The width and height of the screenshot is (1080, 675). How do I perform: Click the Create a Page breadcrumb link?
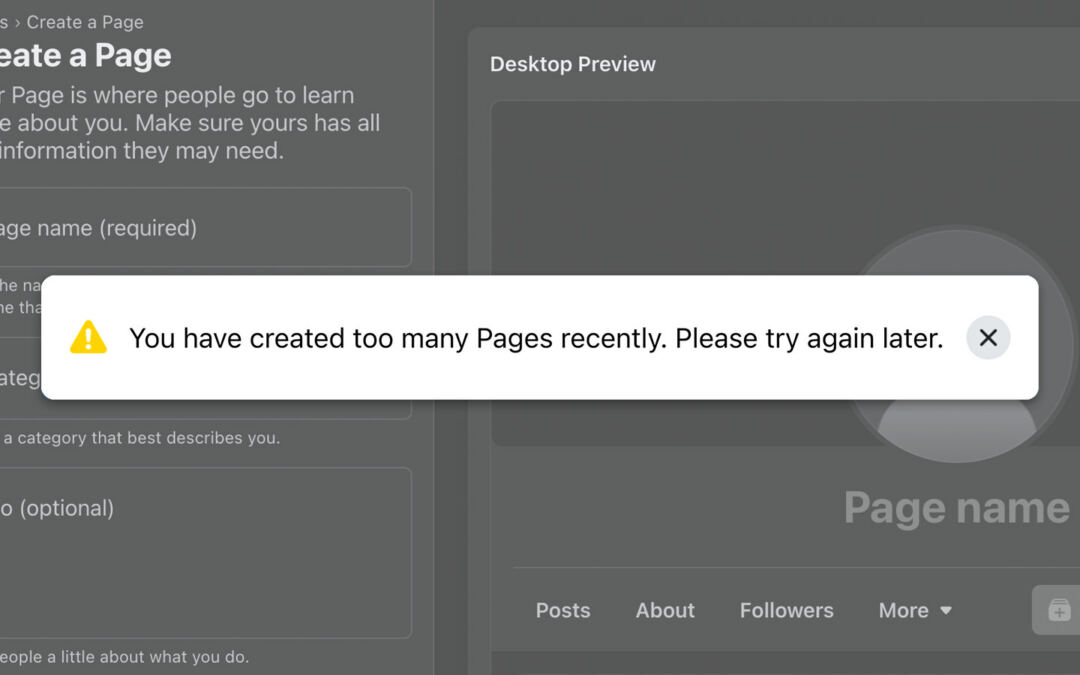click(85, 22)
